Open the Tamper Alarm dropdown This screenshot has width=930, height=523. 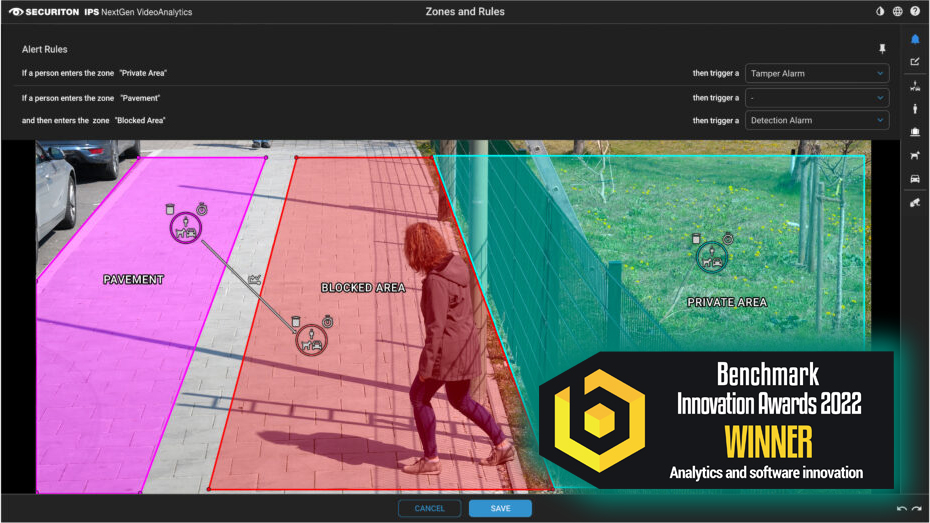817,73
